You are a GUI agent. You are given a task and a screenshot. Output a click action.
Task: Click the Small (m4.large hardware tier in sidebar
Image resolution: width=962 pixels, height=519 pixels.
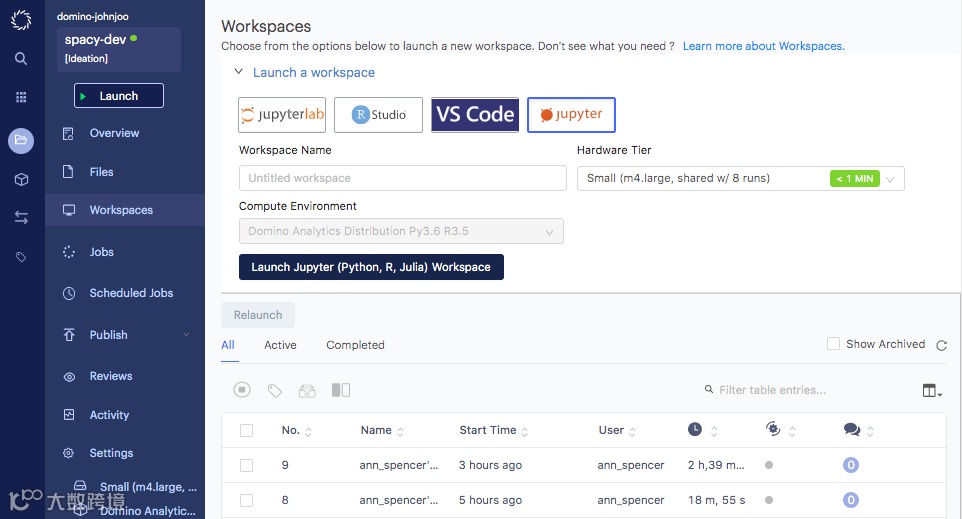coord(148,487)
